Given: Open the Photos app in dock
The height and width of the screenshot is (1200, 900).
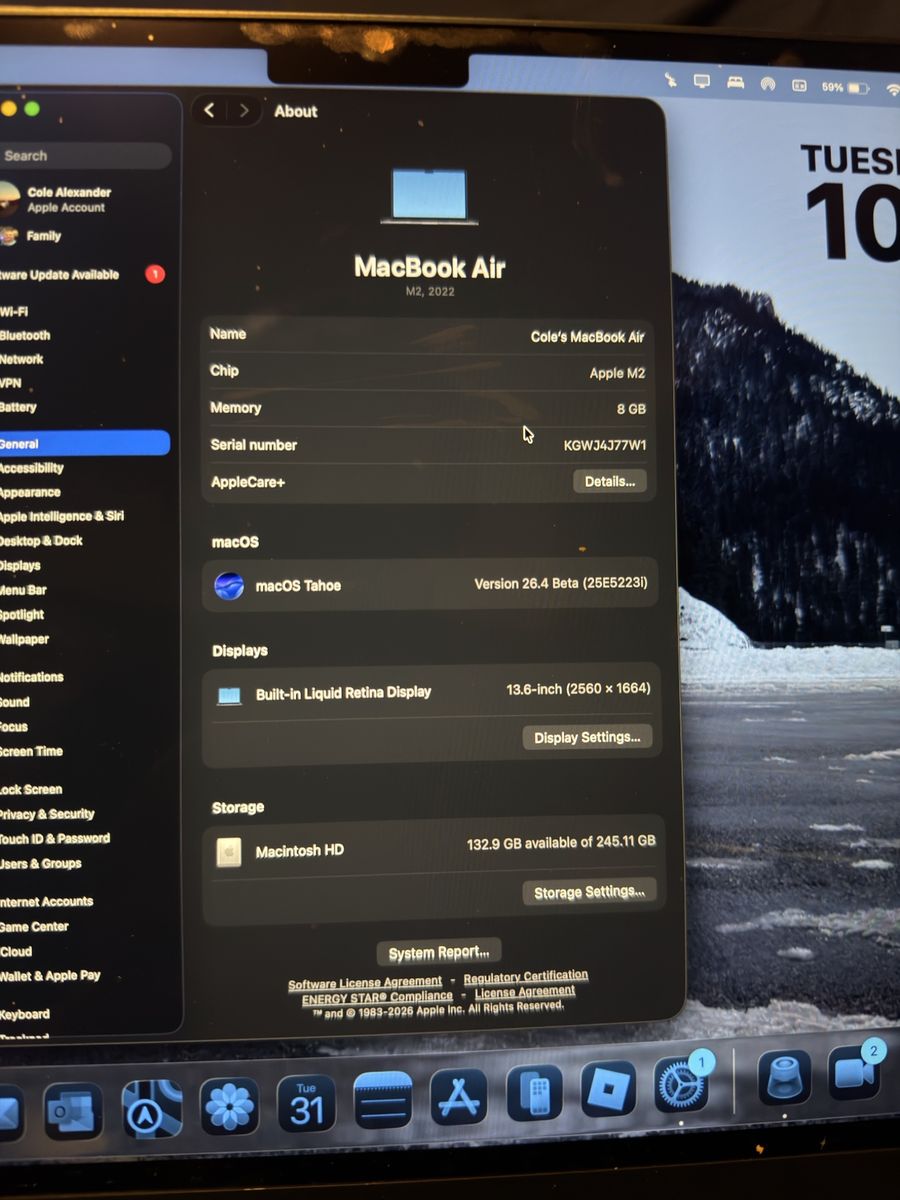Looking at the screenshot, I should click(x=230, y=1106).
